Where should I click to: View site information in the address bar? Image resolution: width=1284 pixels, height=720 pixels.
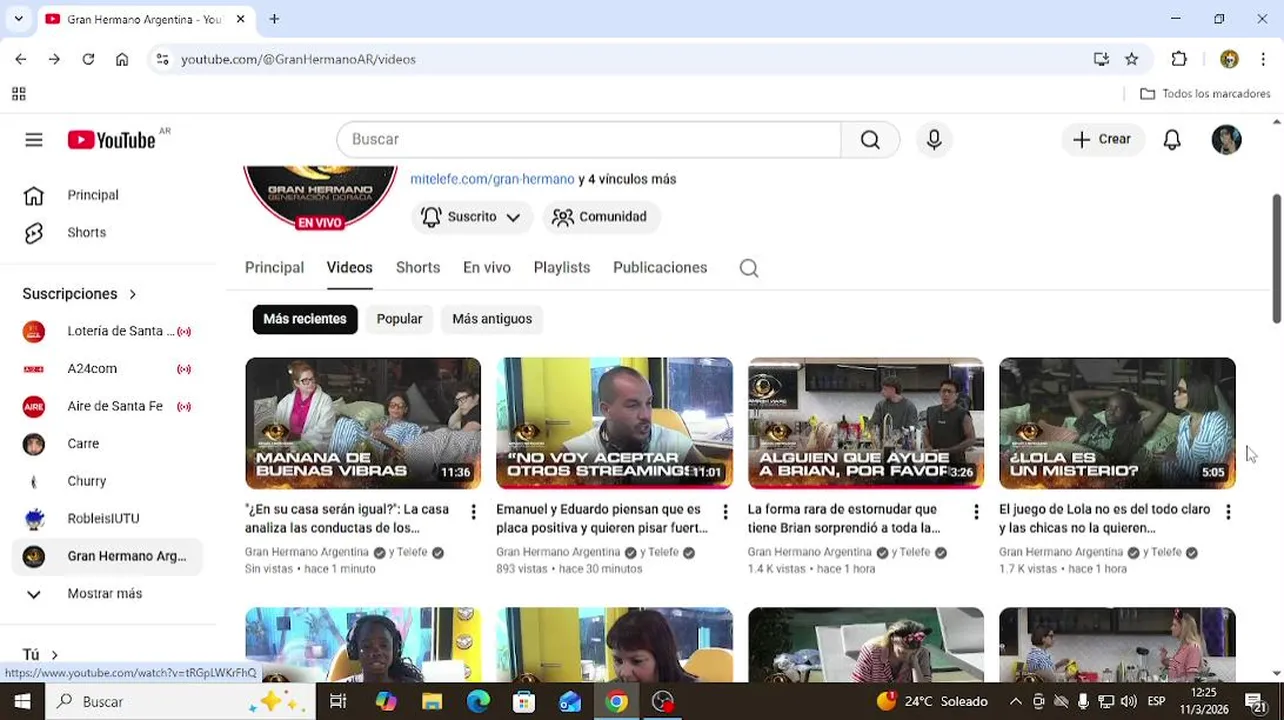point(163,59)
